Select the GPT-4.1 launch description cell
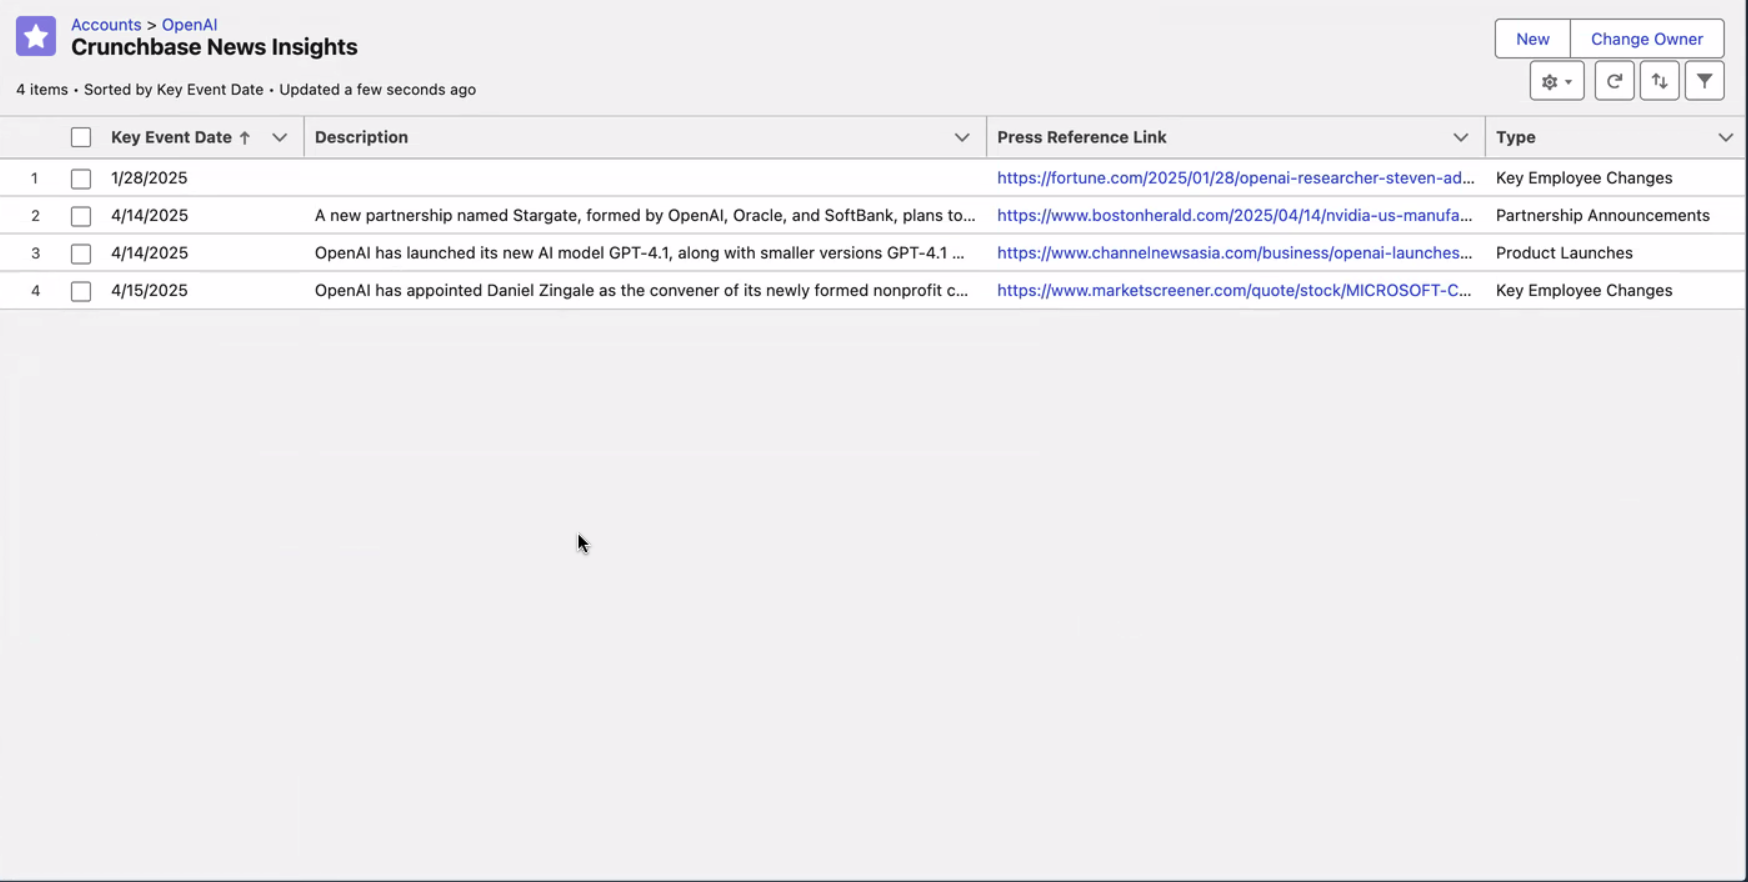This screenshot has width=1748, height=882. [x=639, y=253]
